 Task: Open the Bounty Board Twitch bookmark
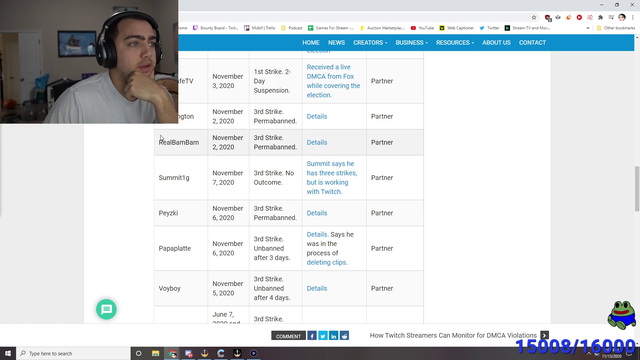(x=216, y=28)
